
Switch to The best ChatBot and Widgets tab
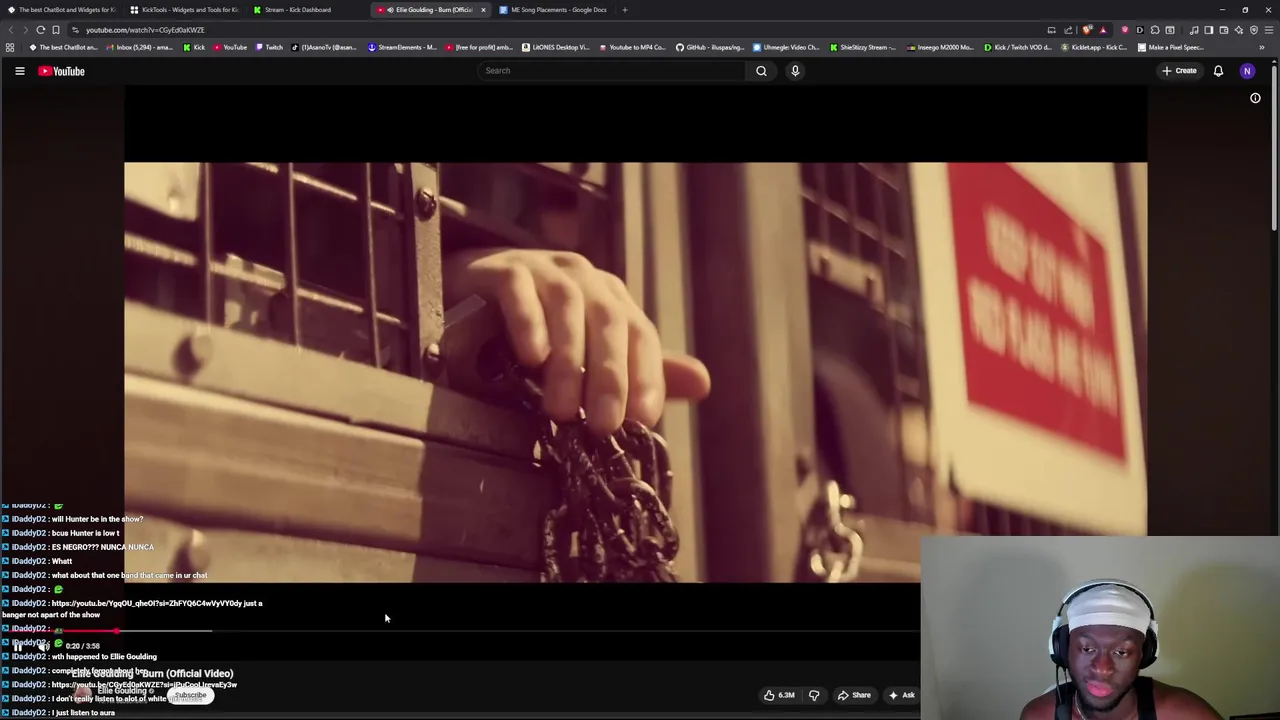click(62, 10)
